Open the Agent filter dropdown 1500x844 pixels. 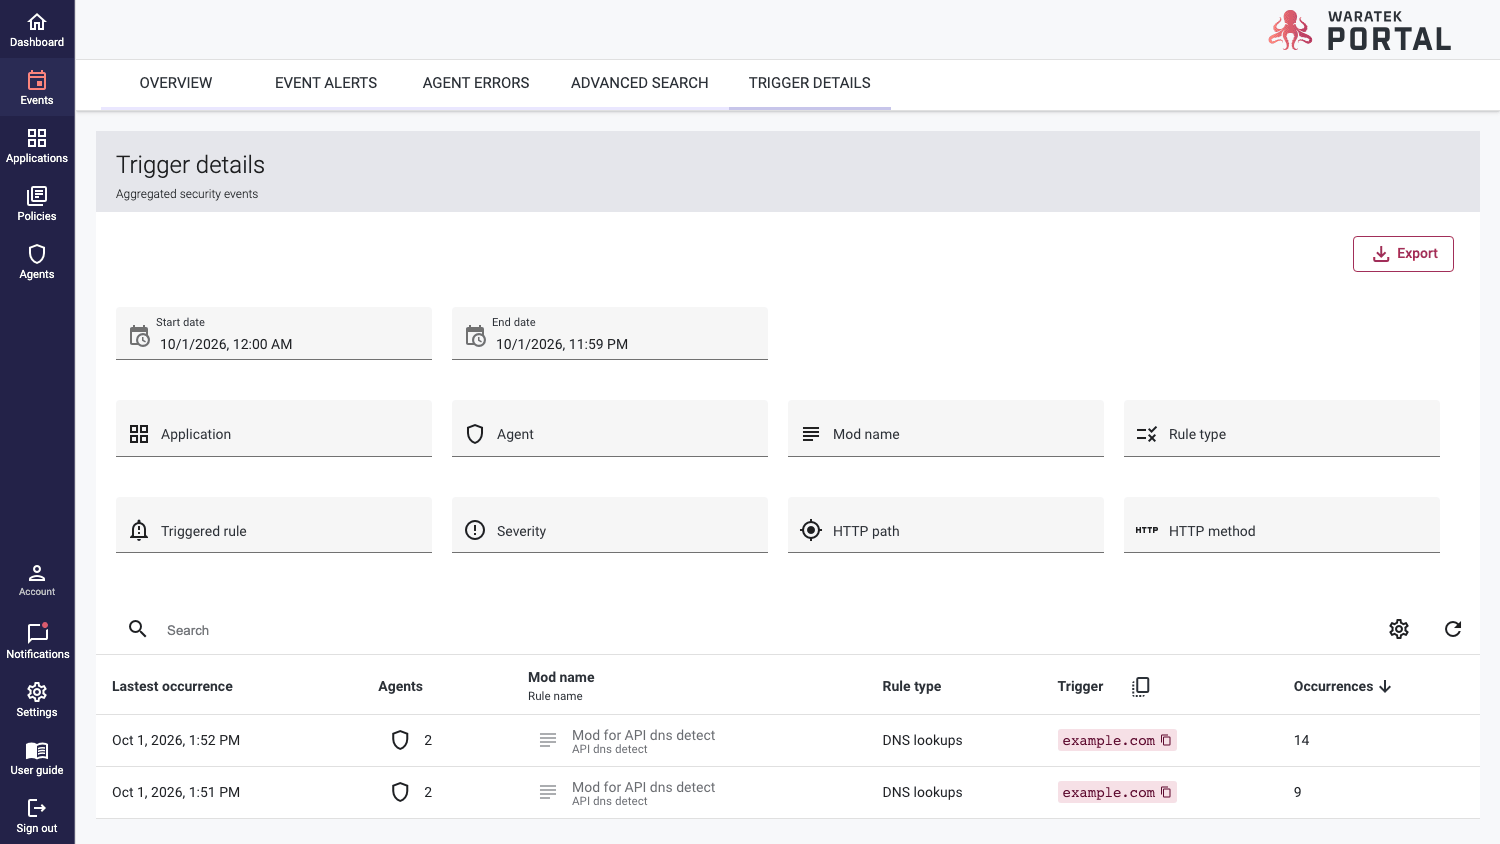tap(610, 429)
